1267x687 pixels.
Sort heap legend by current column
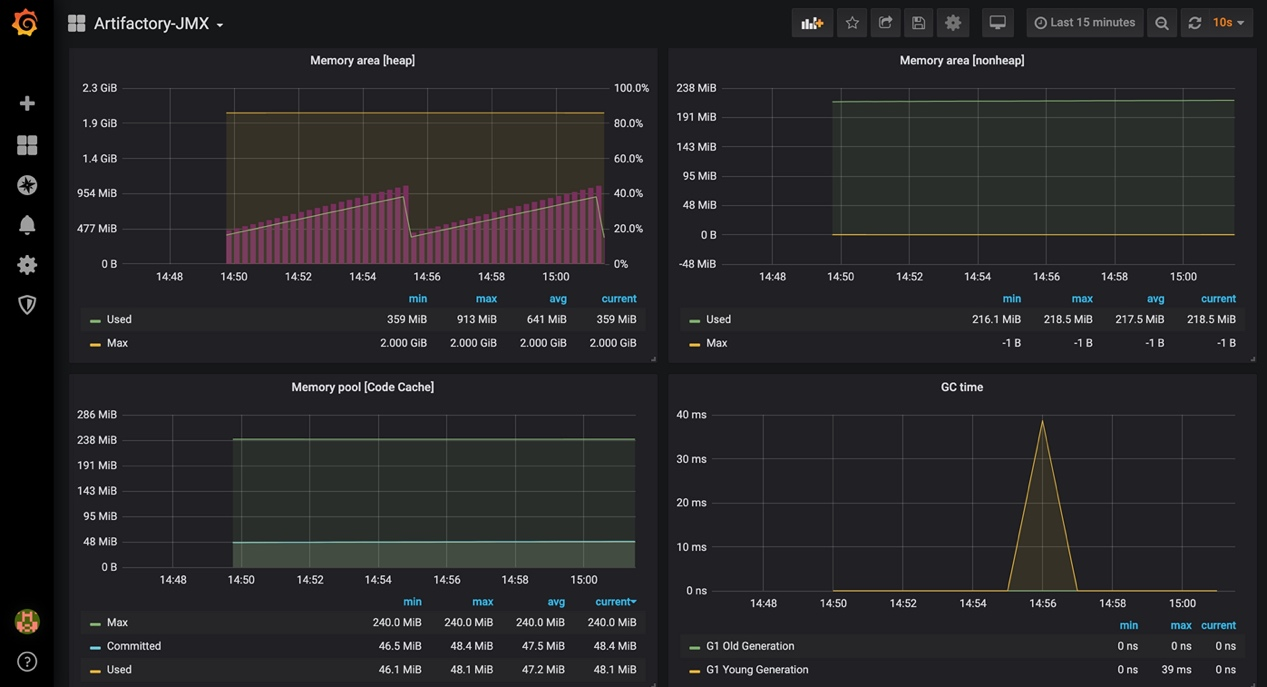pyautogui.click(x=619, y=299)
